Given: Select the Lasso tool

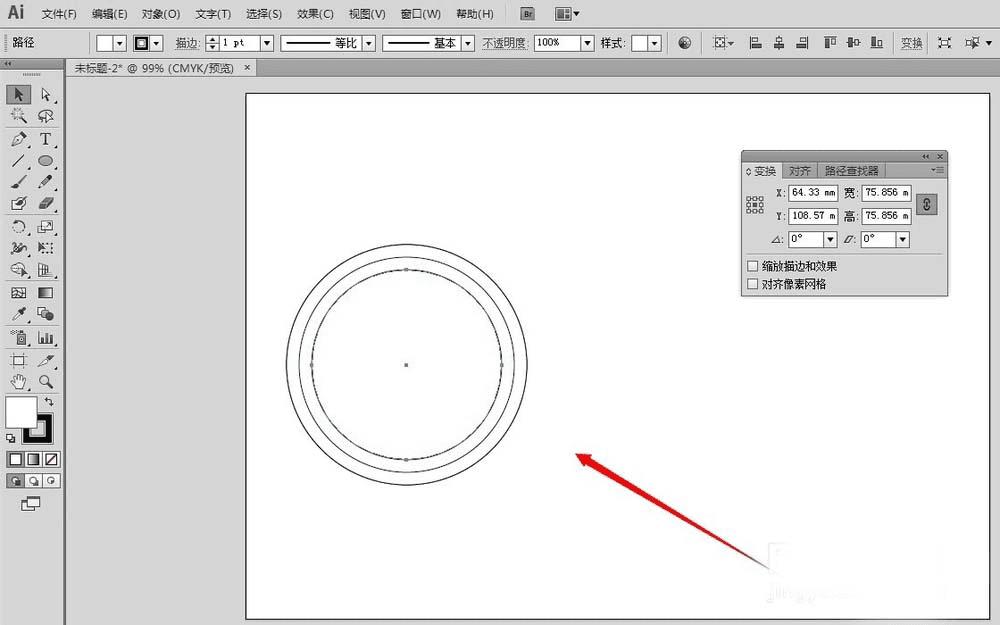Looking at the screenshot, I should [45, 116].
